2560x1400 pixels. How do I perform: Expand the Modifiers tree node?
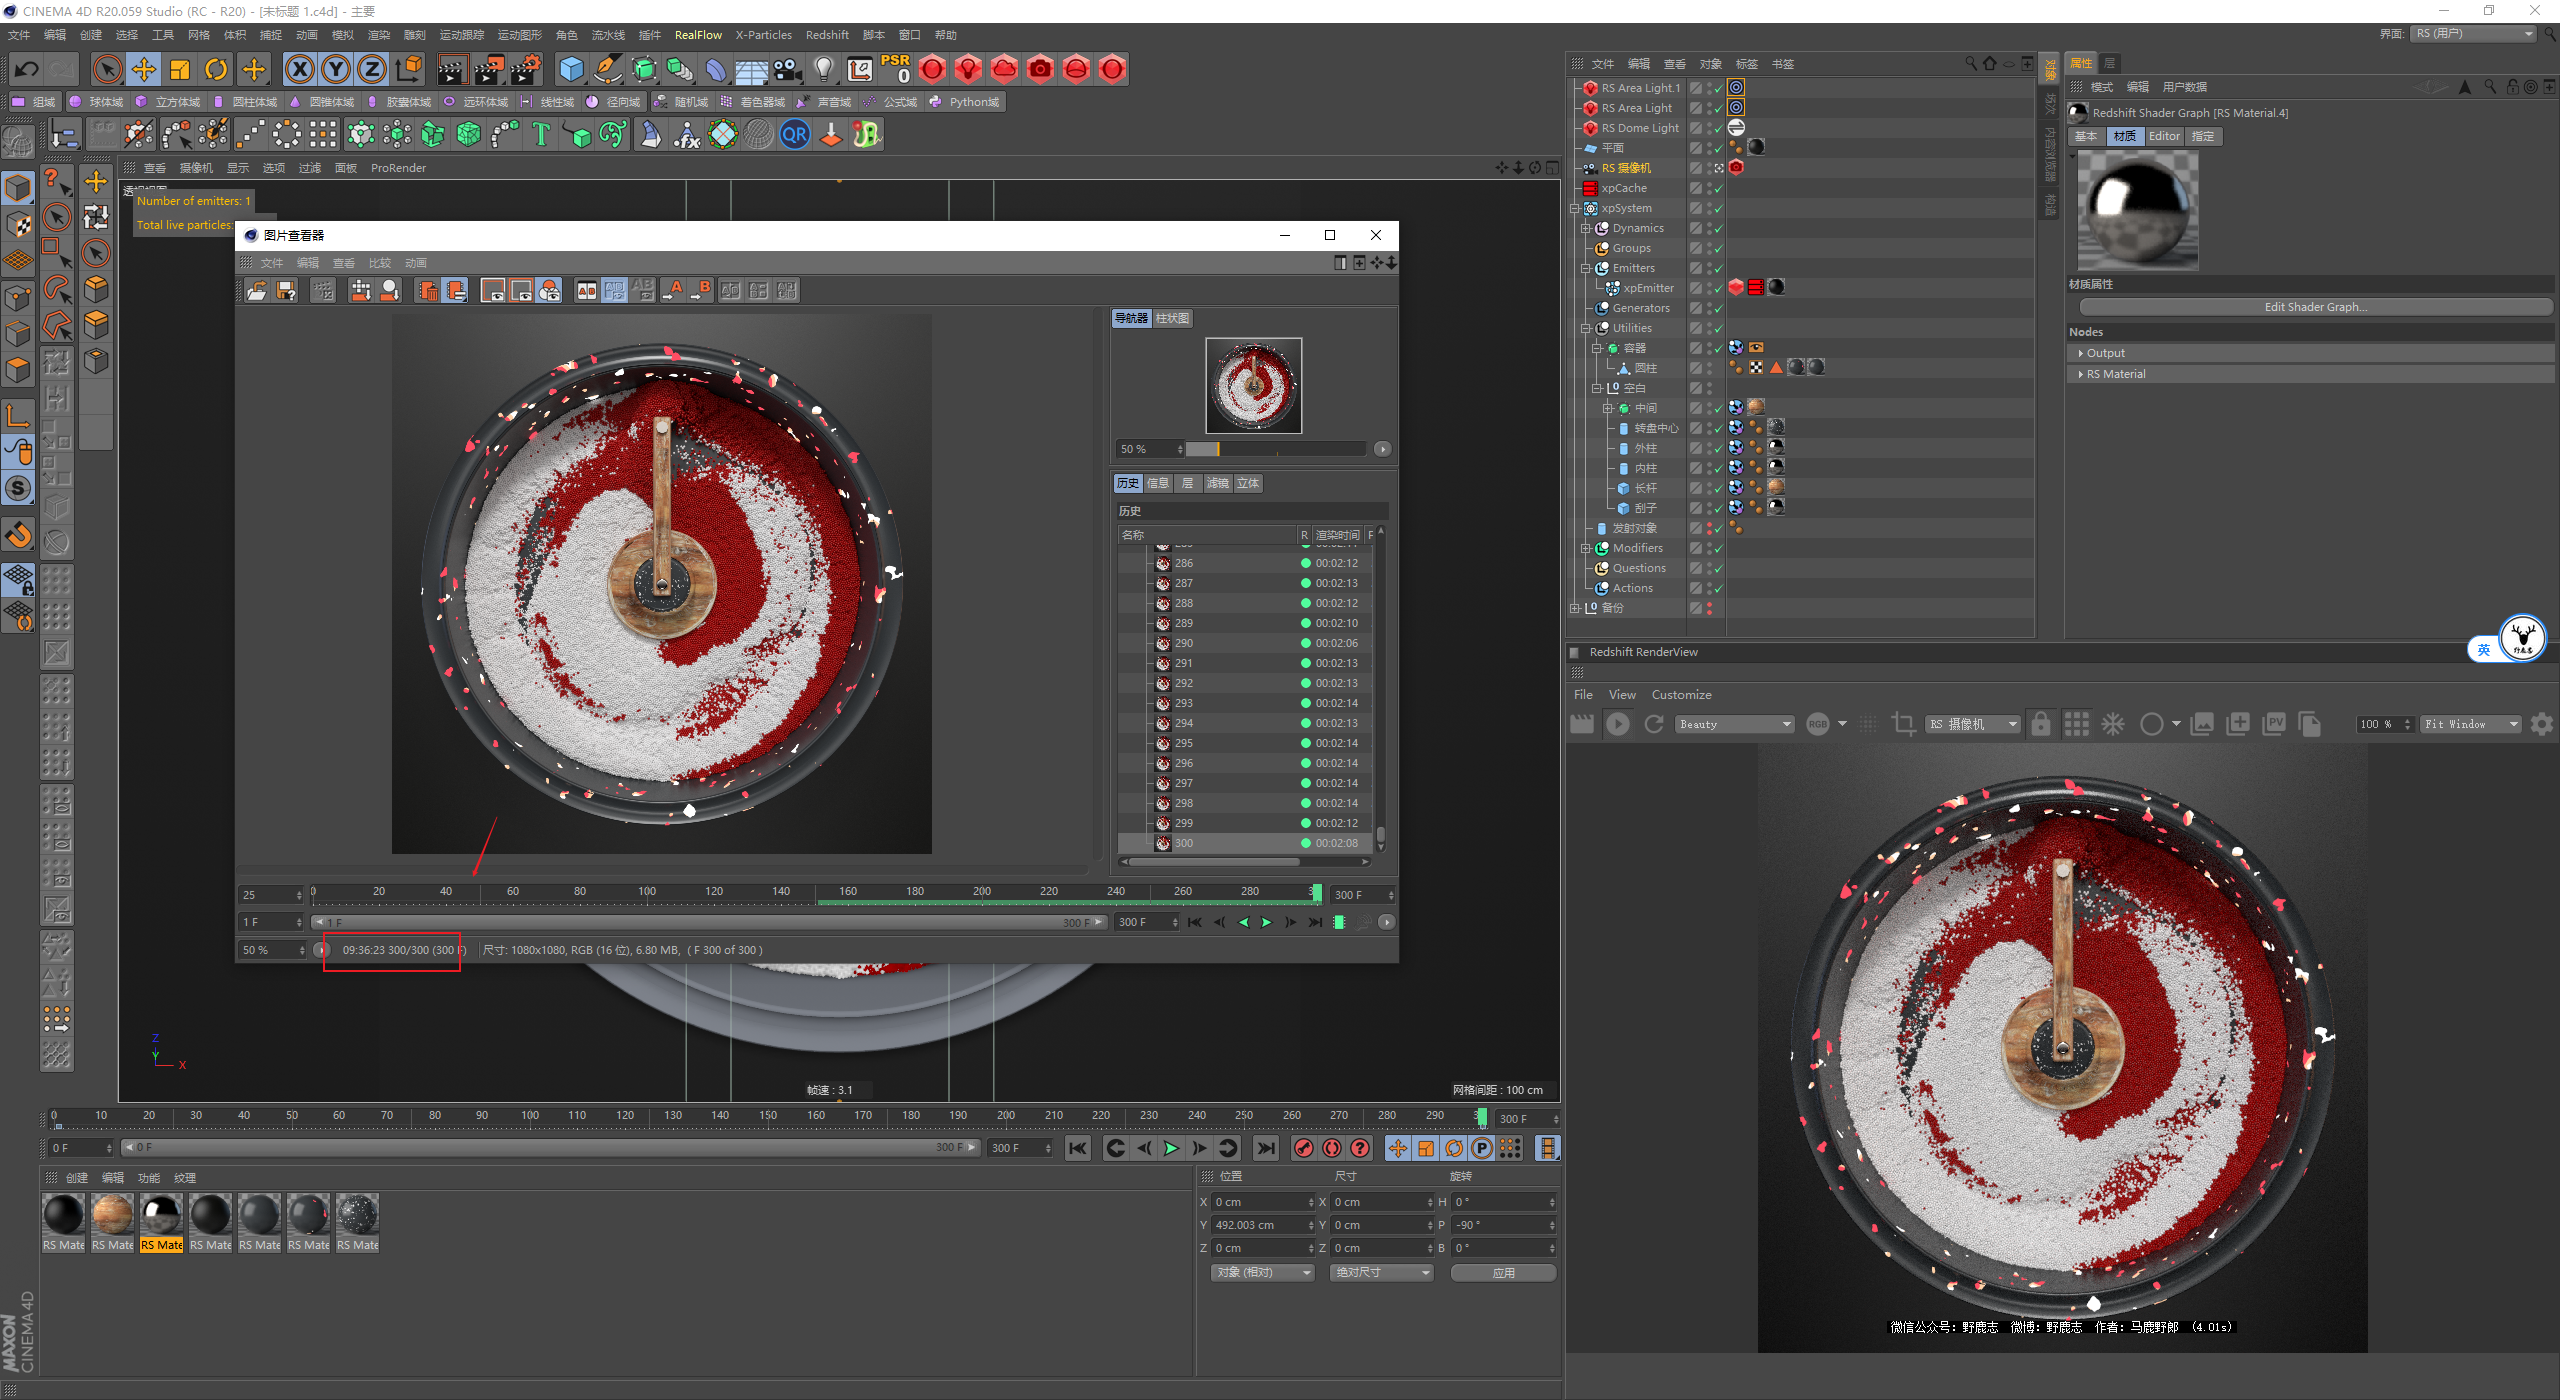[1586, 548]
